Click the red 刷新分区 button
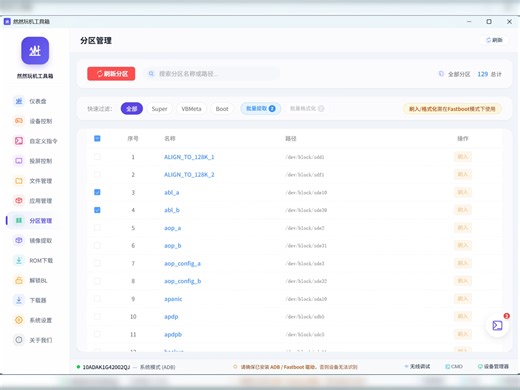 pyautogui.click(x=111, y=74)
